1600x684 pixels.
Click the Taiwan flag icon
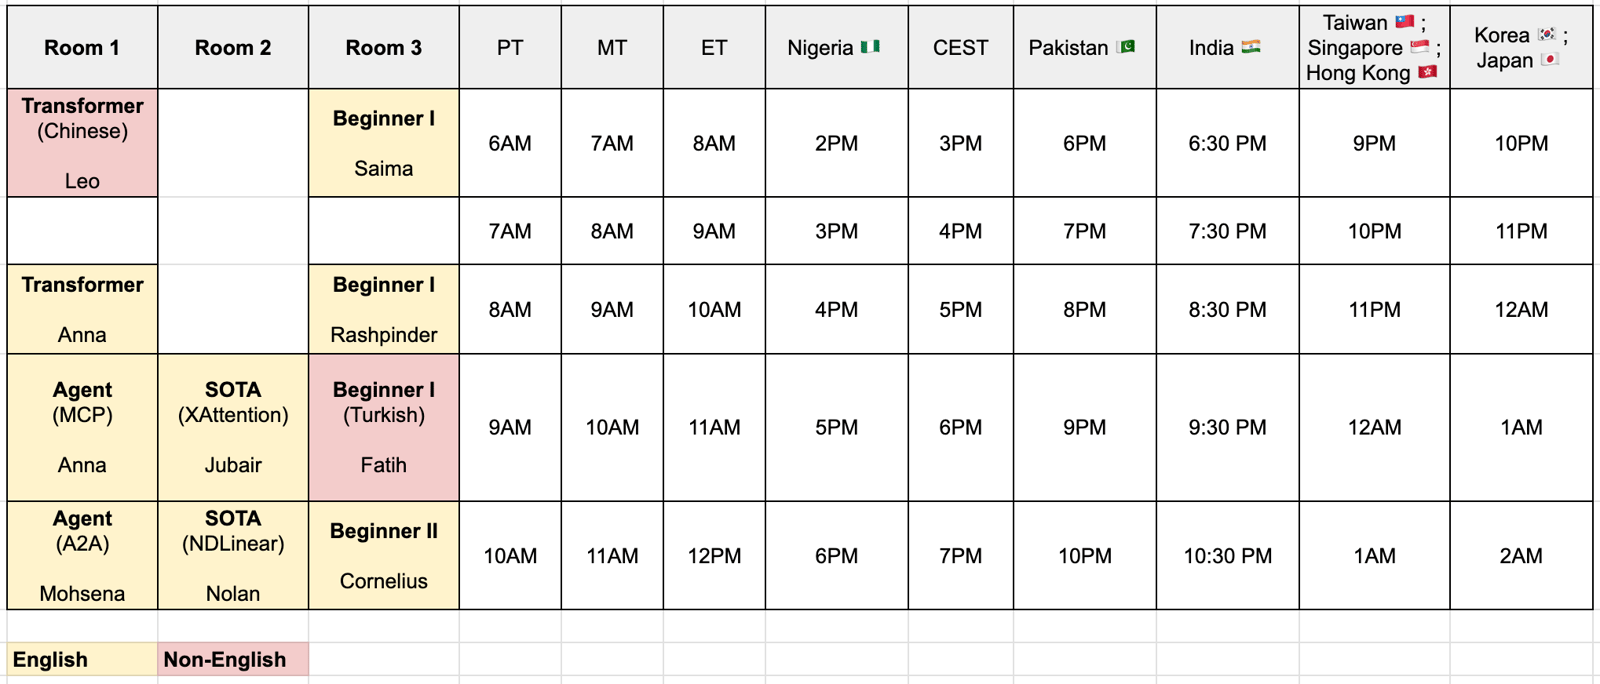click(1405, 22)
